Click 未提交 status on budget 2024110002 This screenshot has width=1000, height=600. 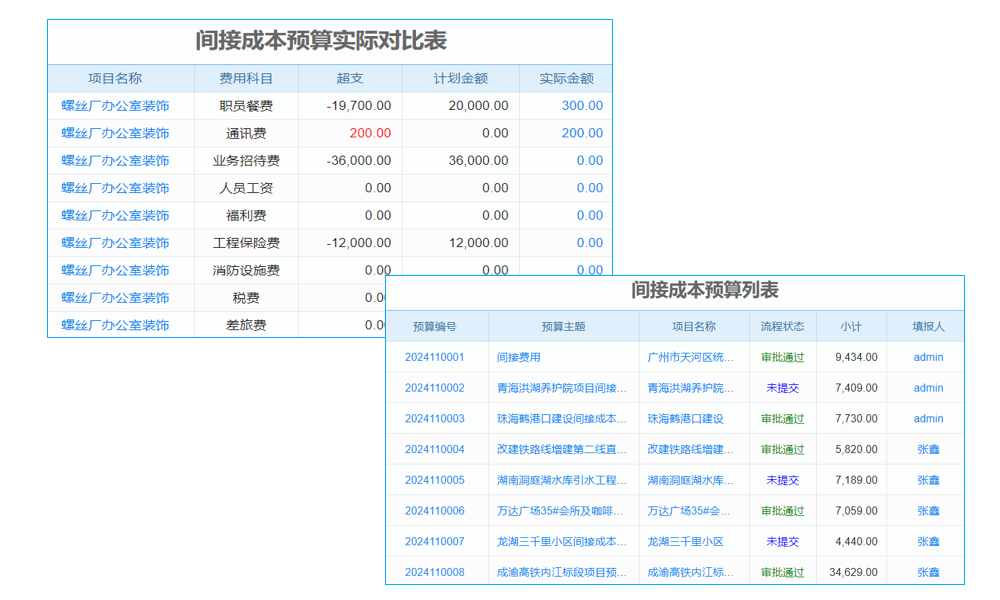(781, 387)
